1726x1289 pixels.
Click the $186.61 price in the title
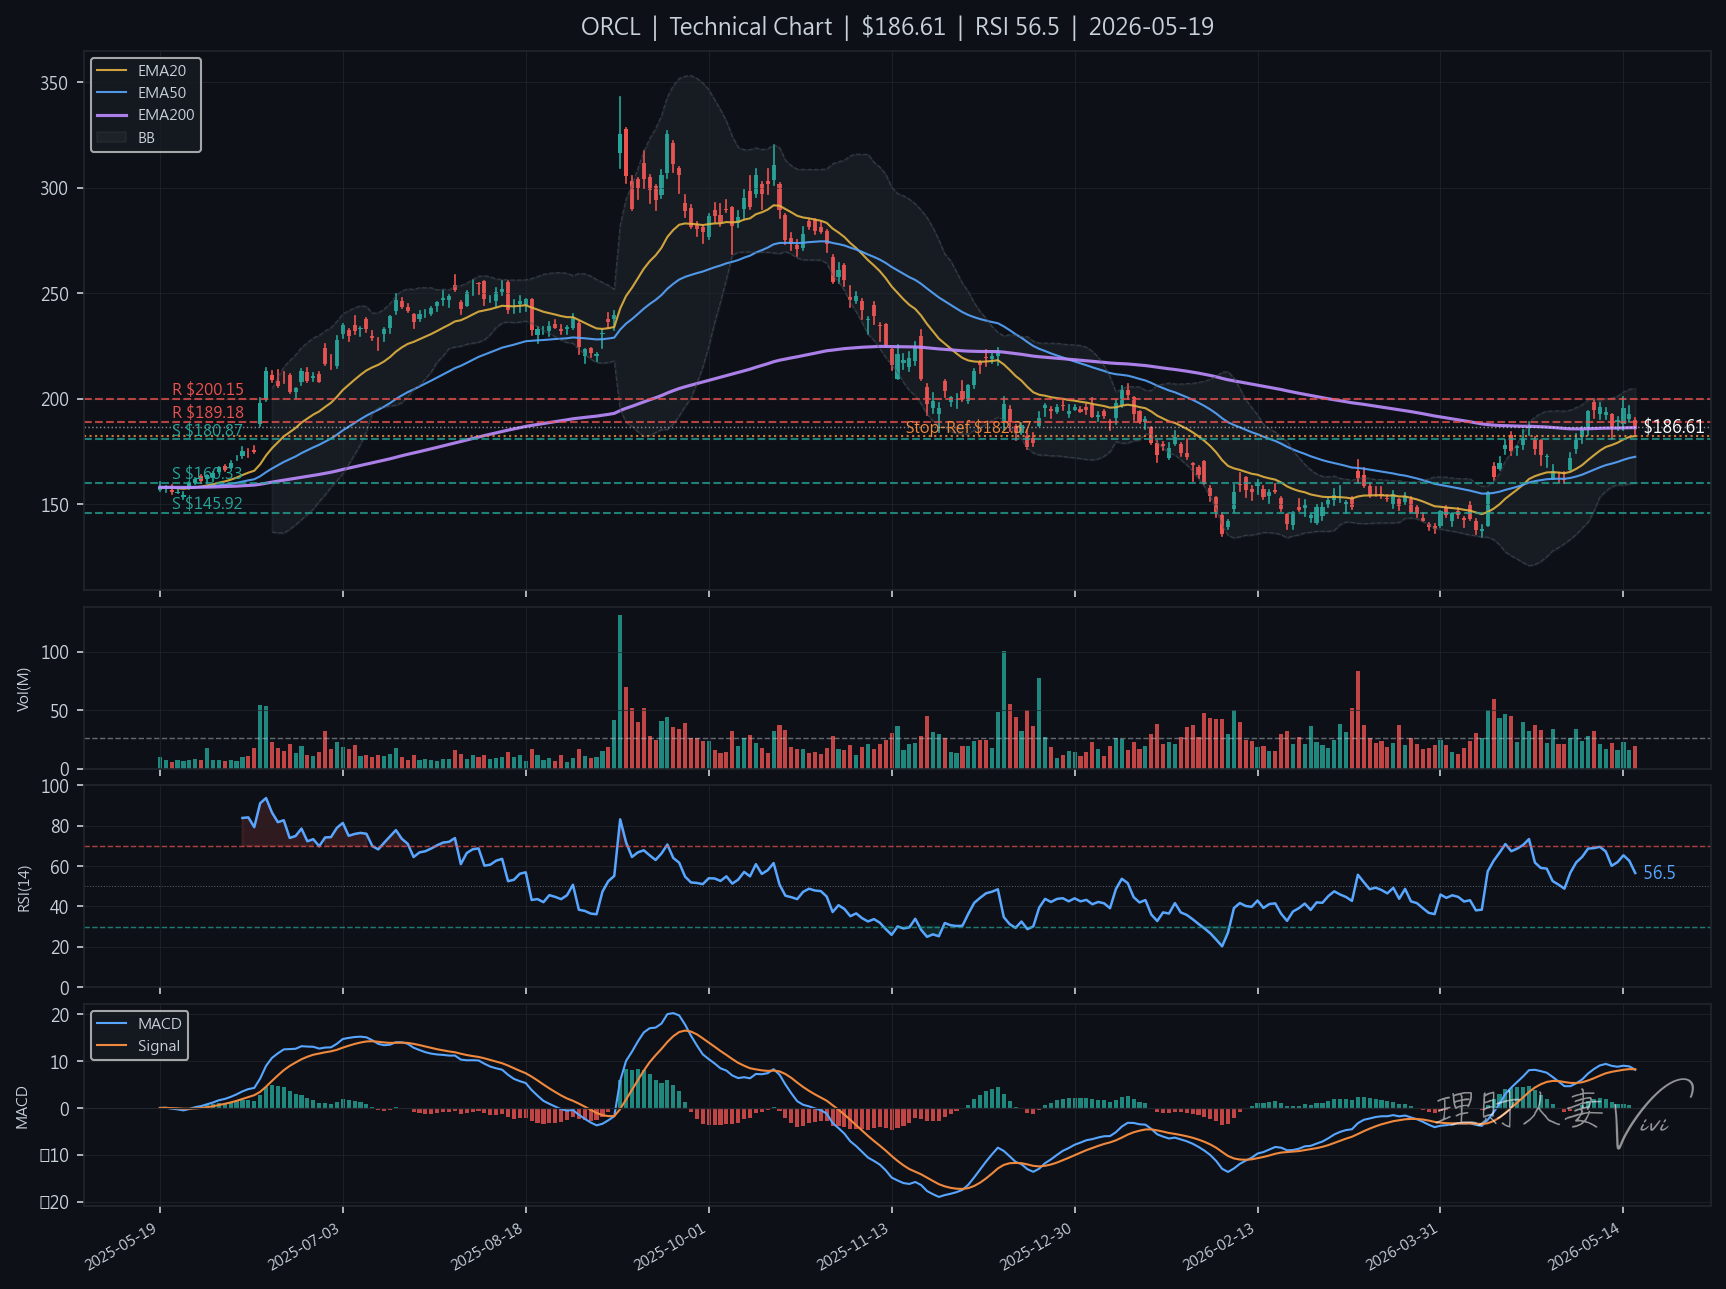pyautogui.click(x=903, y=27)
